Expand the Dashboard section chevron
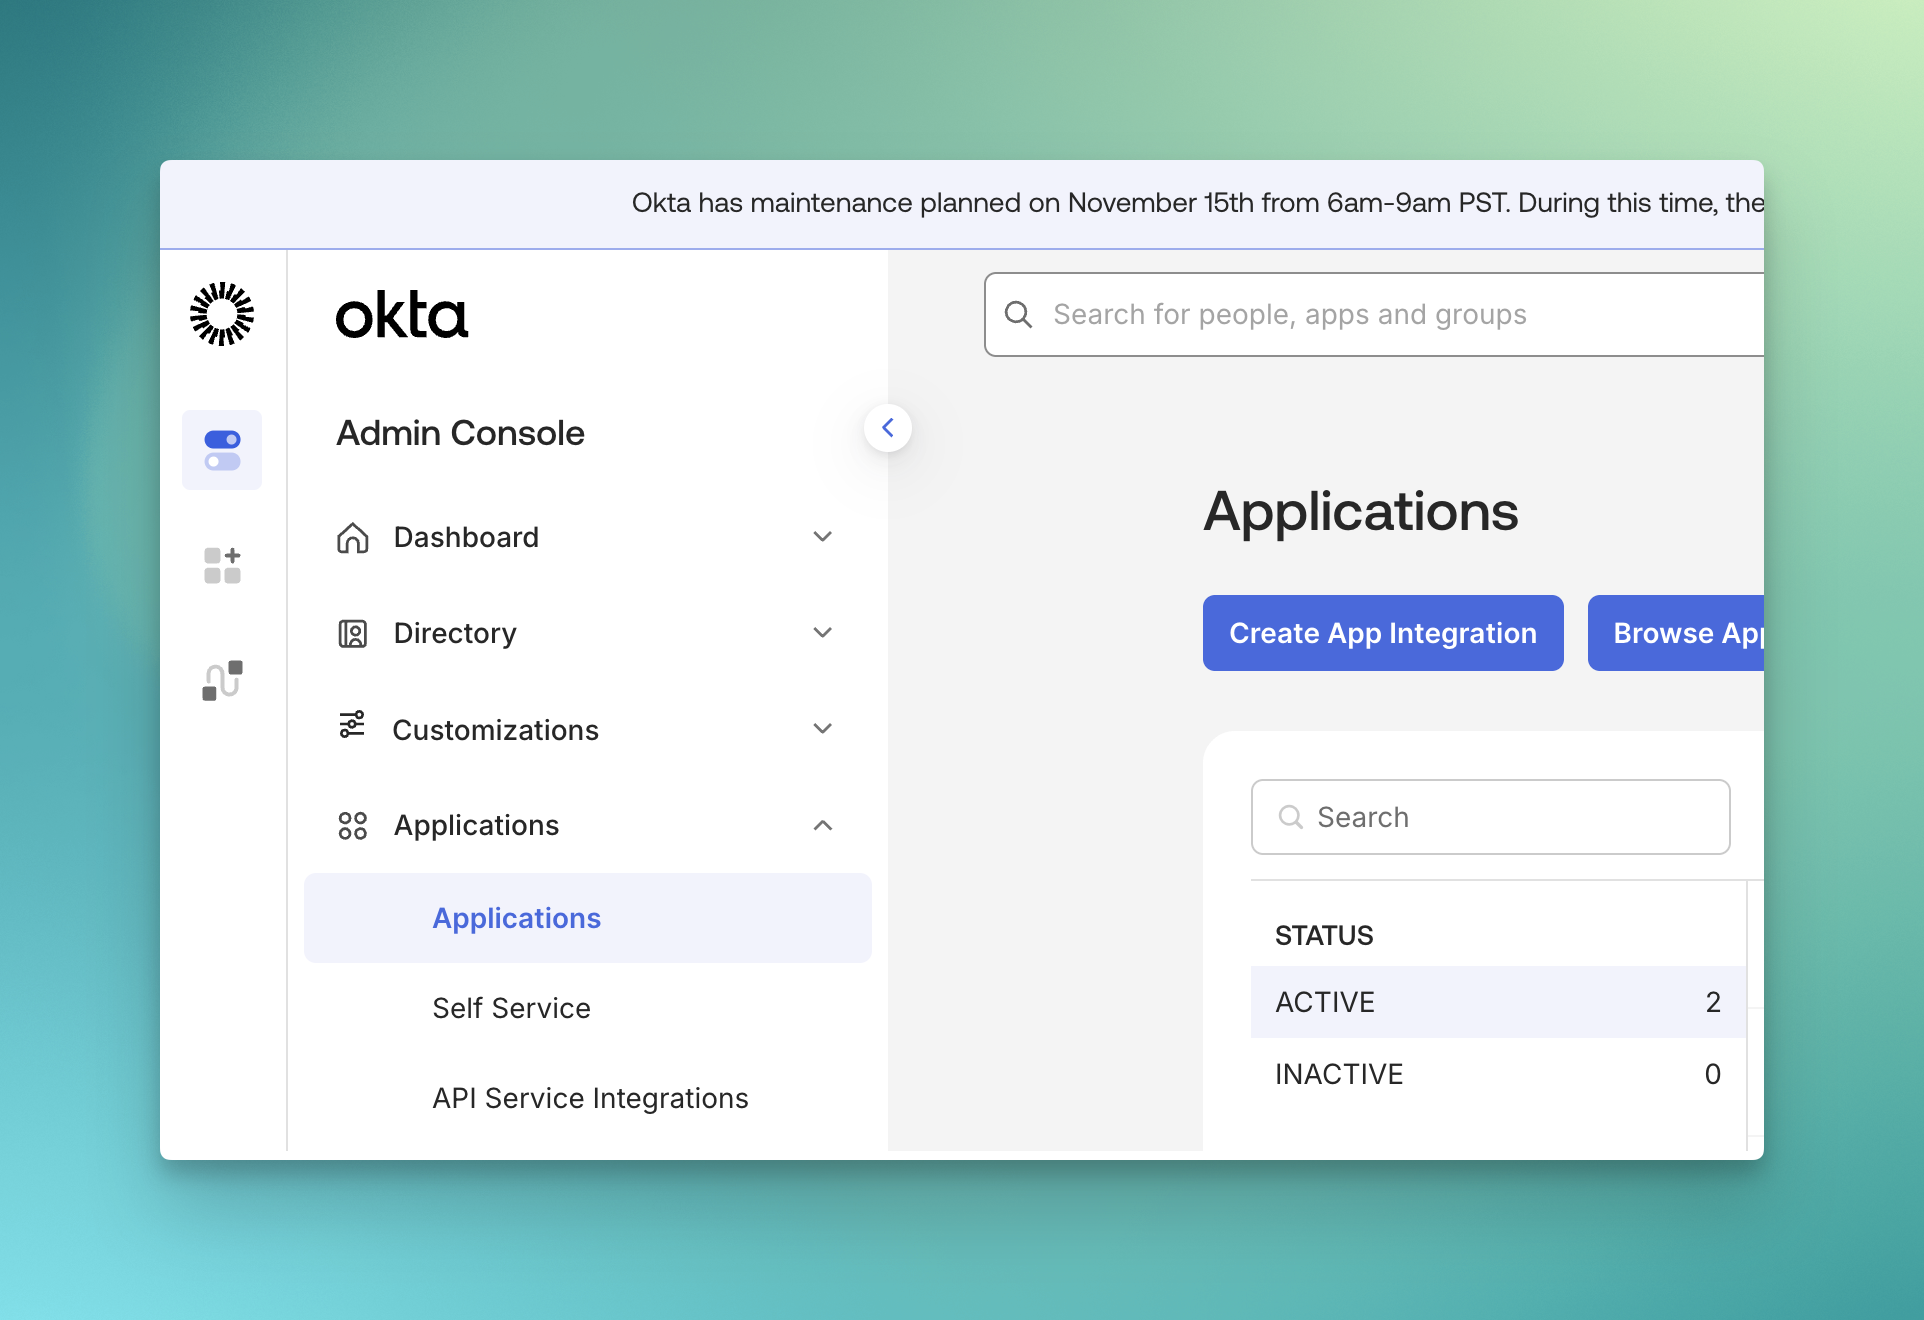The image size is (1924, 1320). [822, 537]
